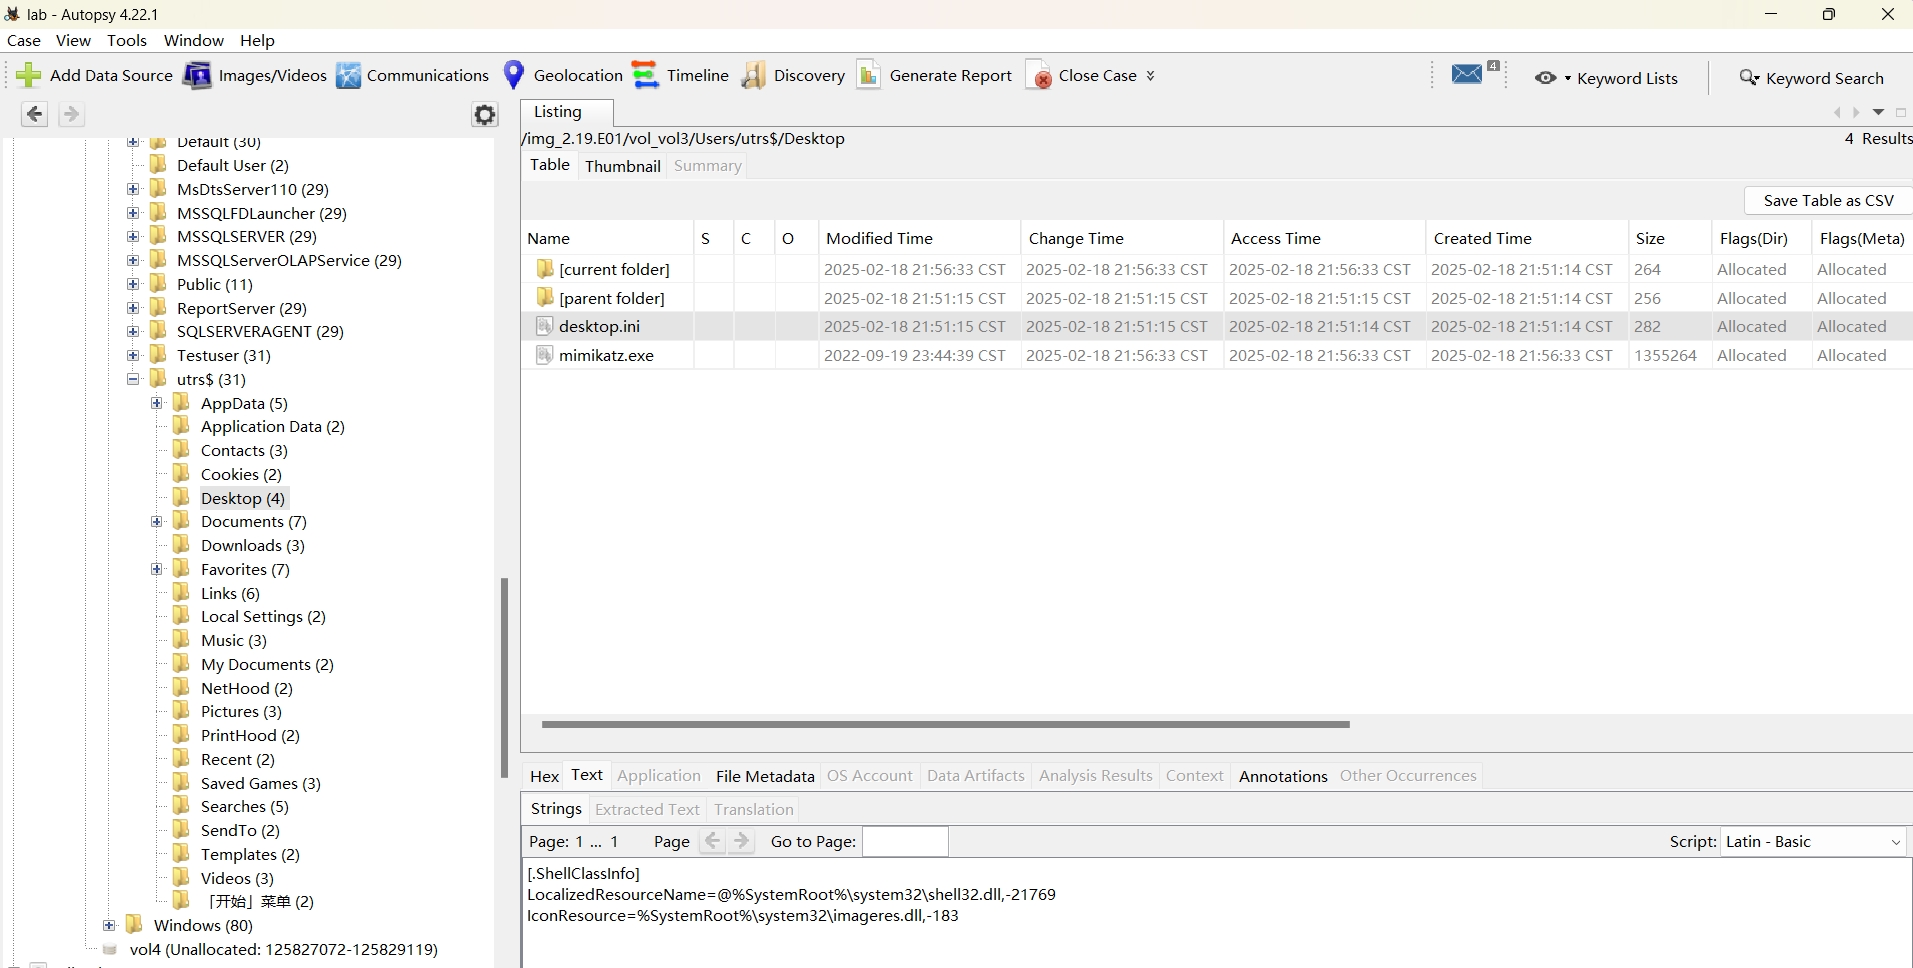Open the ingest messages envelope icon

(x=1467, y=74)
